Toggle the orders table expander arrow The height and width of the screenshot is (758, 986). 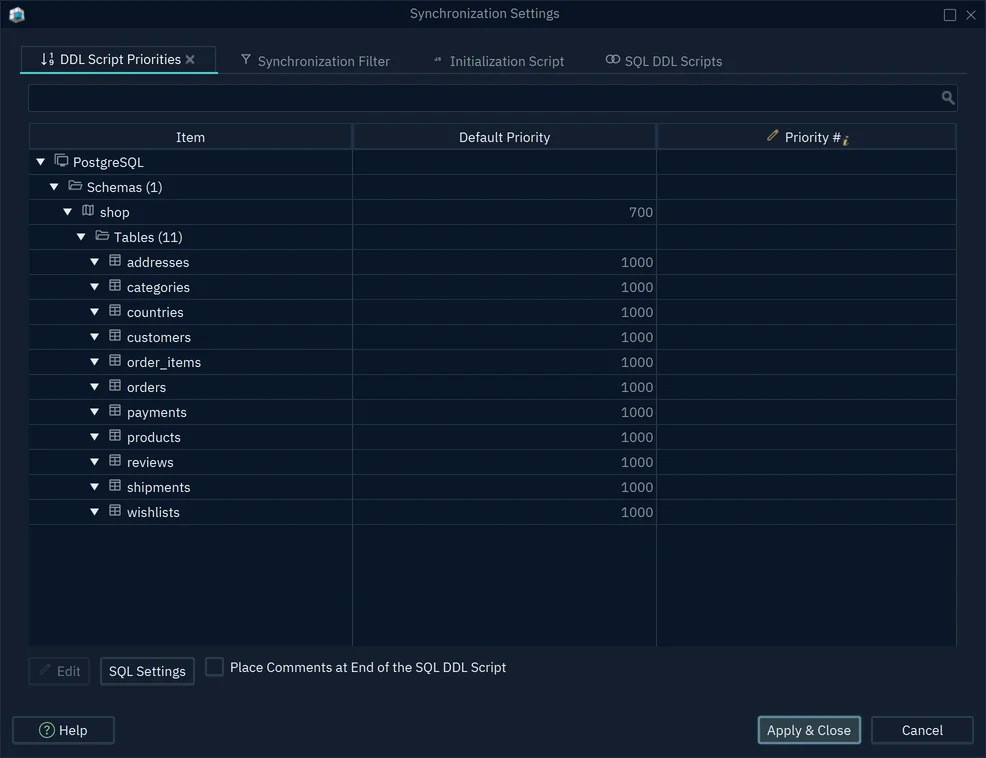pyautogui.click(x=94, y=387)
